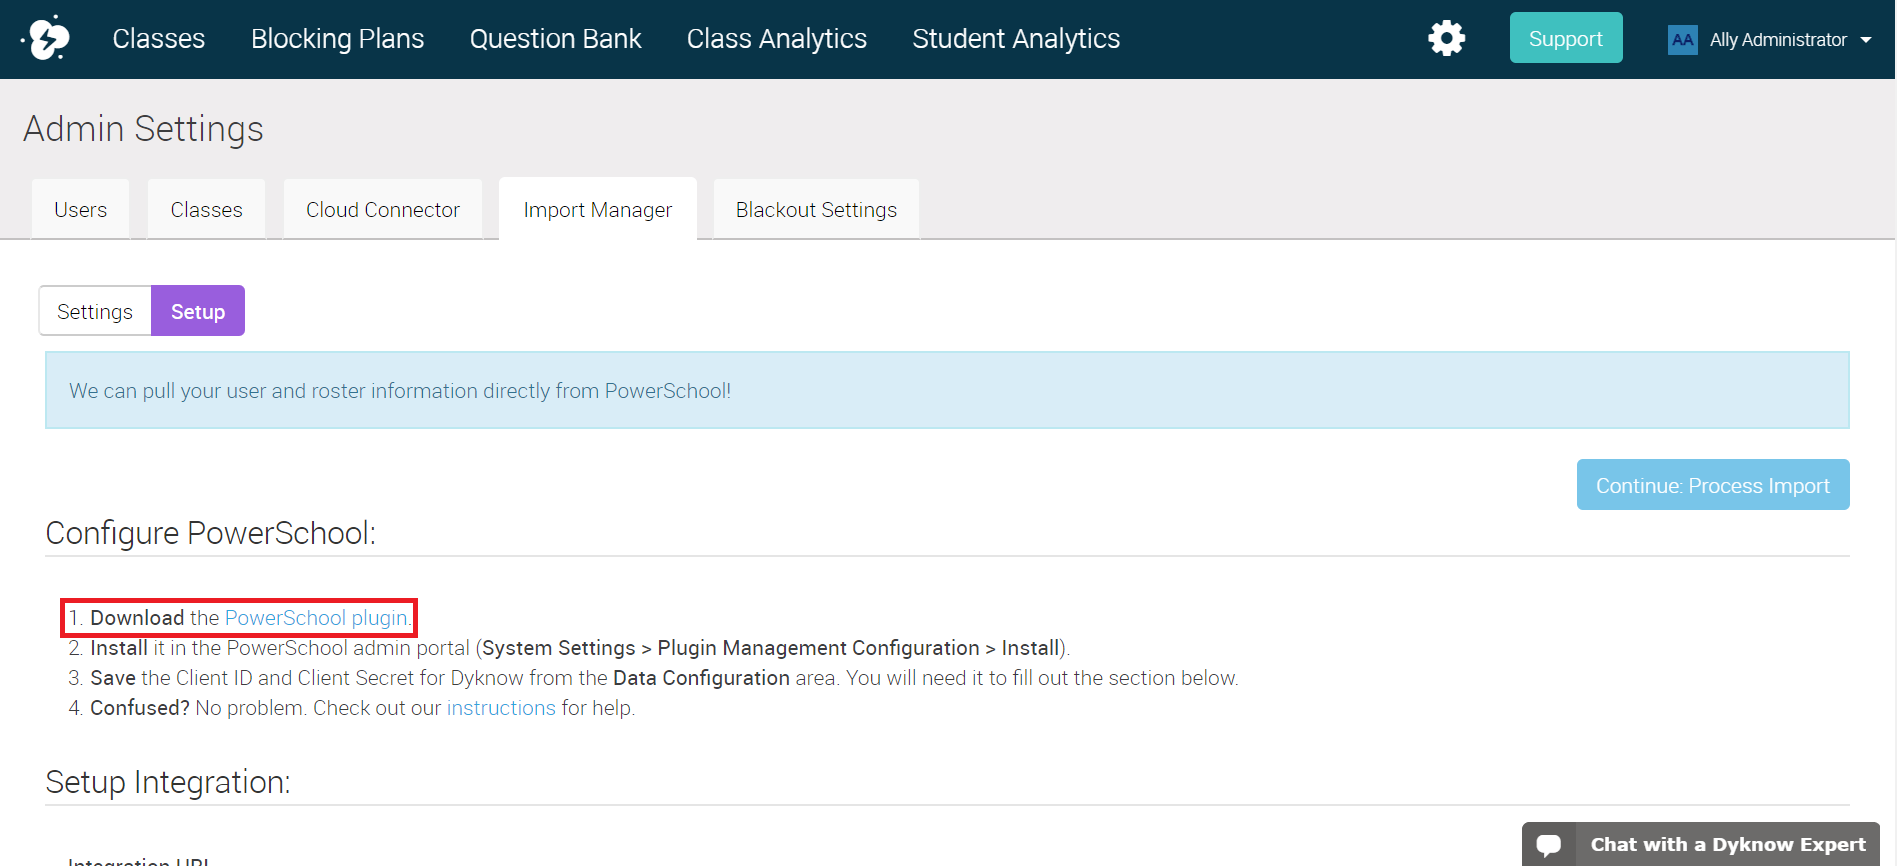This screenshot has height=866, width=1897.
Task: Open Student Analytics
Action: click(1016, 39)
